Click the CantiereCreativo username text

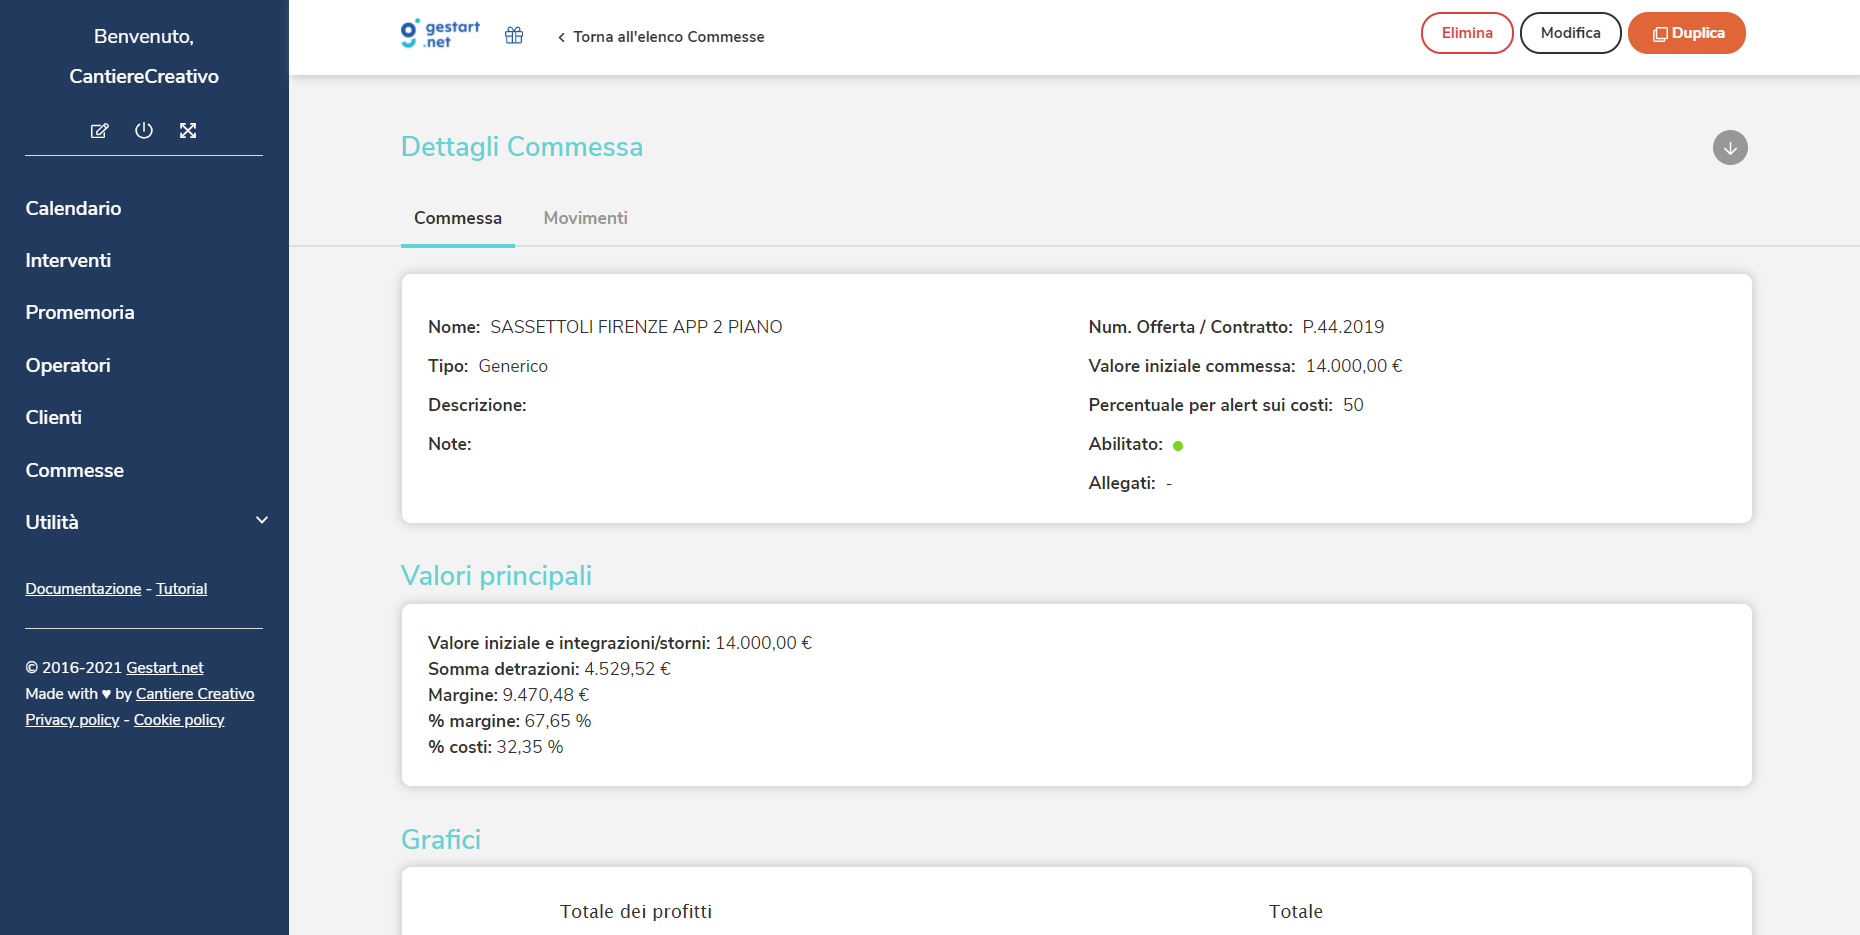tap(144, 76)
